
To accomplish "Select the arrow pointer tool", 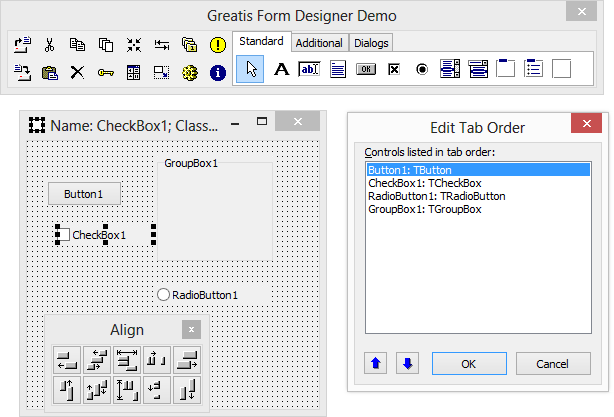I will click(252, 69).
